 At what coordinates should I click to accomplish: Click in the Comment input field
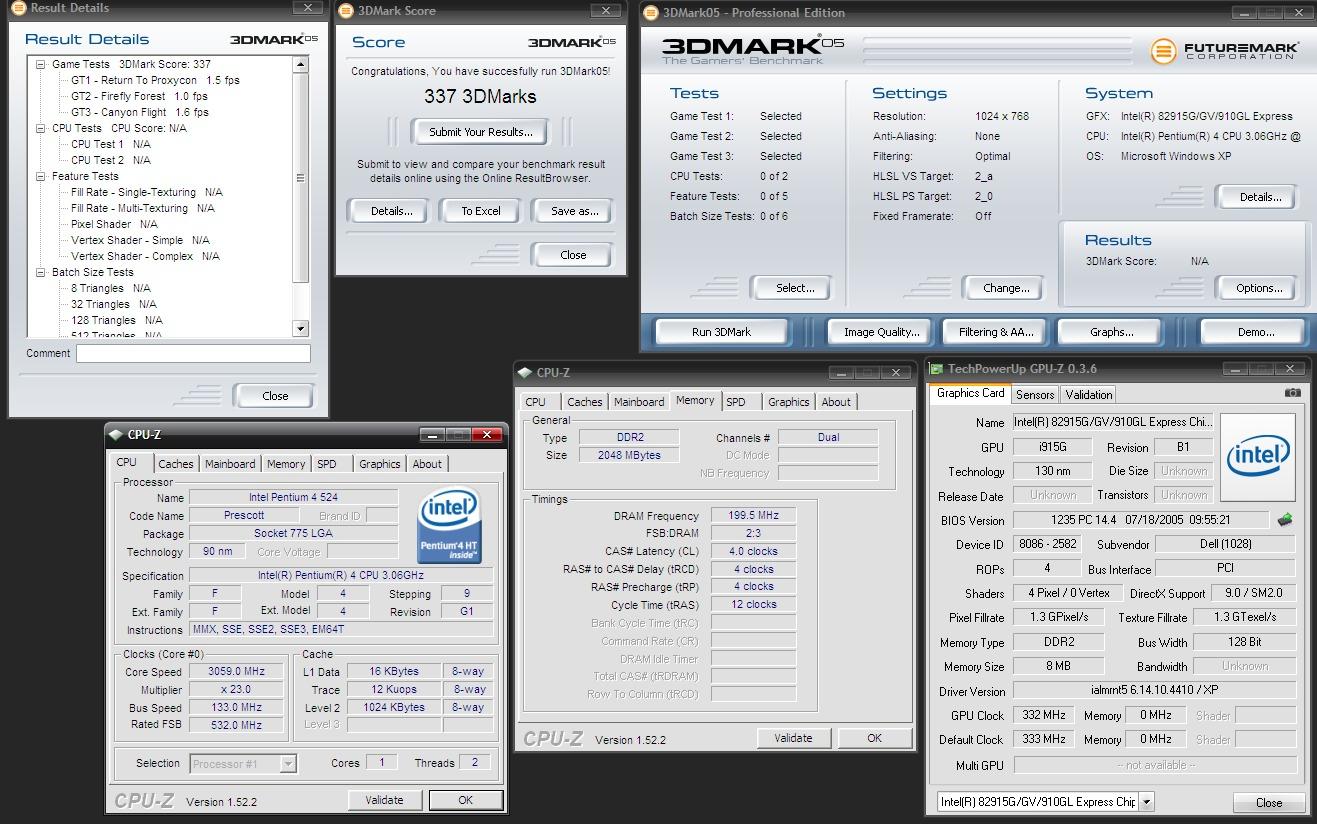point(193,353)
